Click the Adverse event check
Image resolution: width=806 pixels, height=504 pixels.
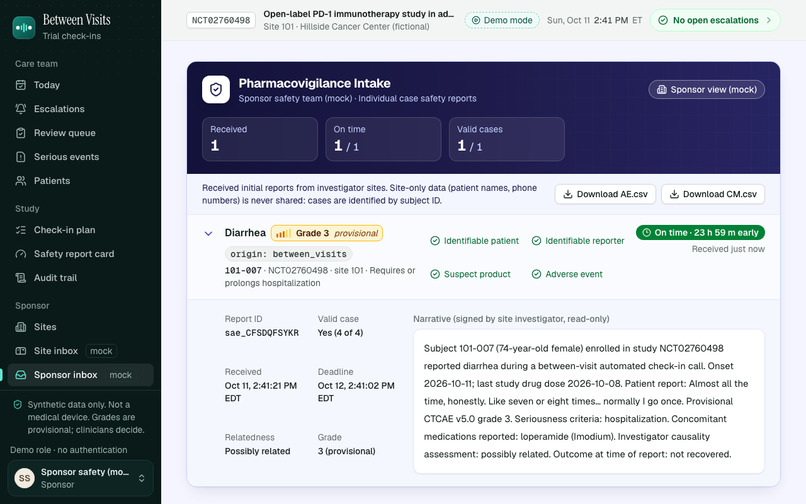(567, 274)
